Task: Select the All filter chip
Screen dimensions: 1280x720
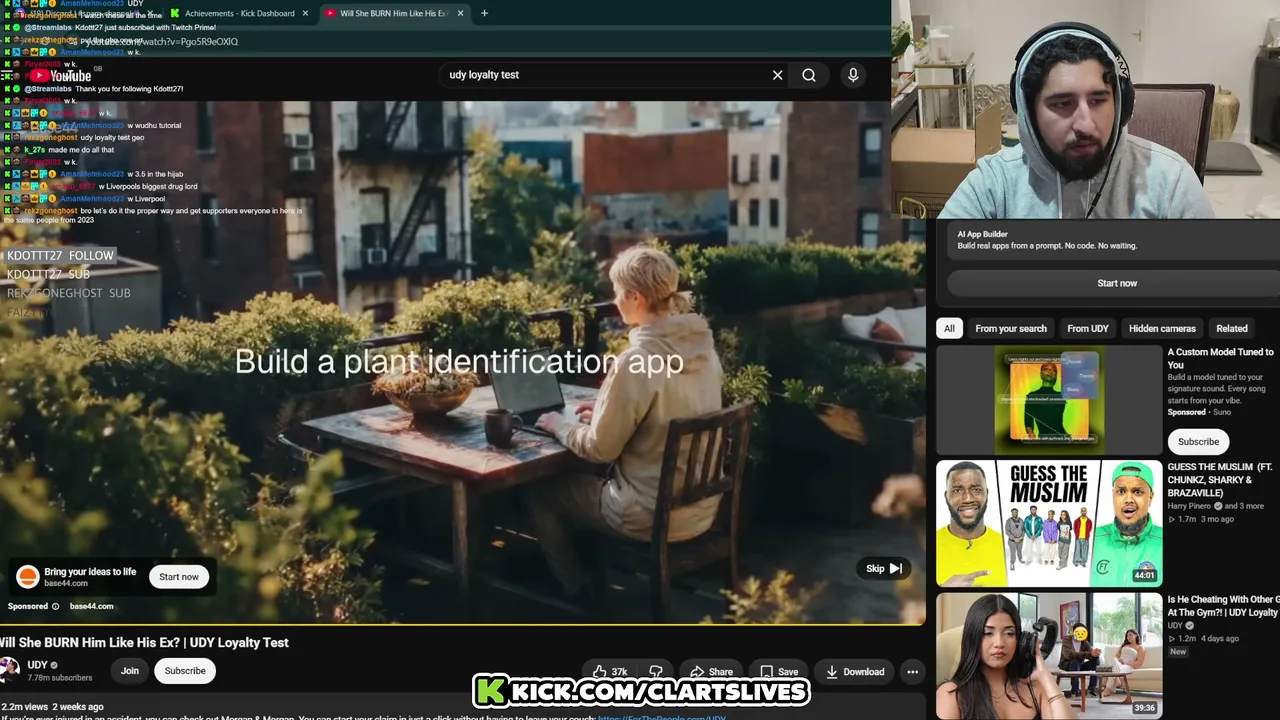Action: pos(949,328)
